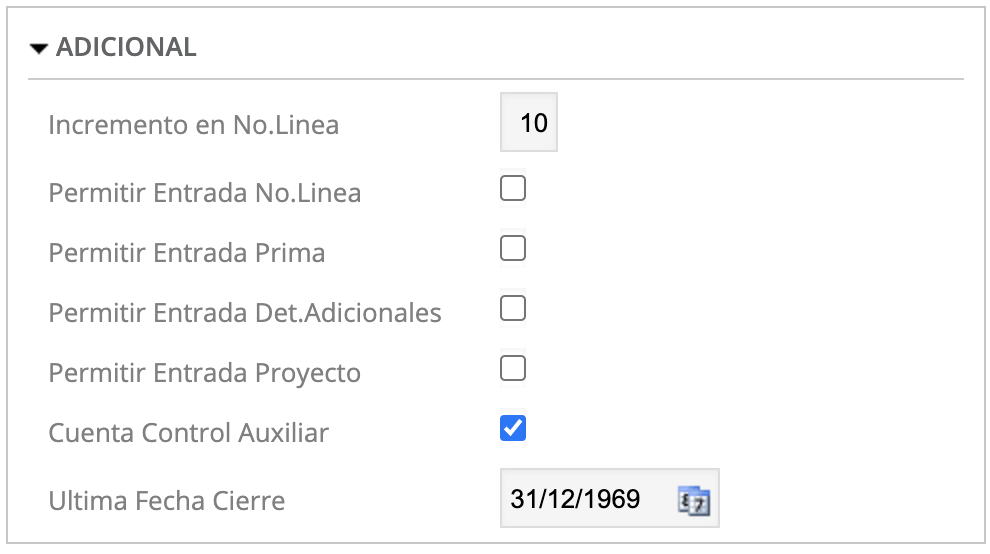Viewport: 990px width, 554px height.
Task: Select the 'Permitir Entrada Prima' label text
Action: pyautogui.click(x=187, y=253)
